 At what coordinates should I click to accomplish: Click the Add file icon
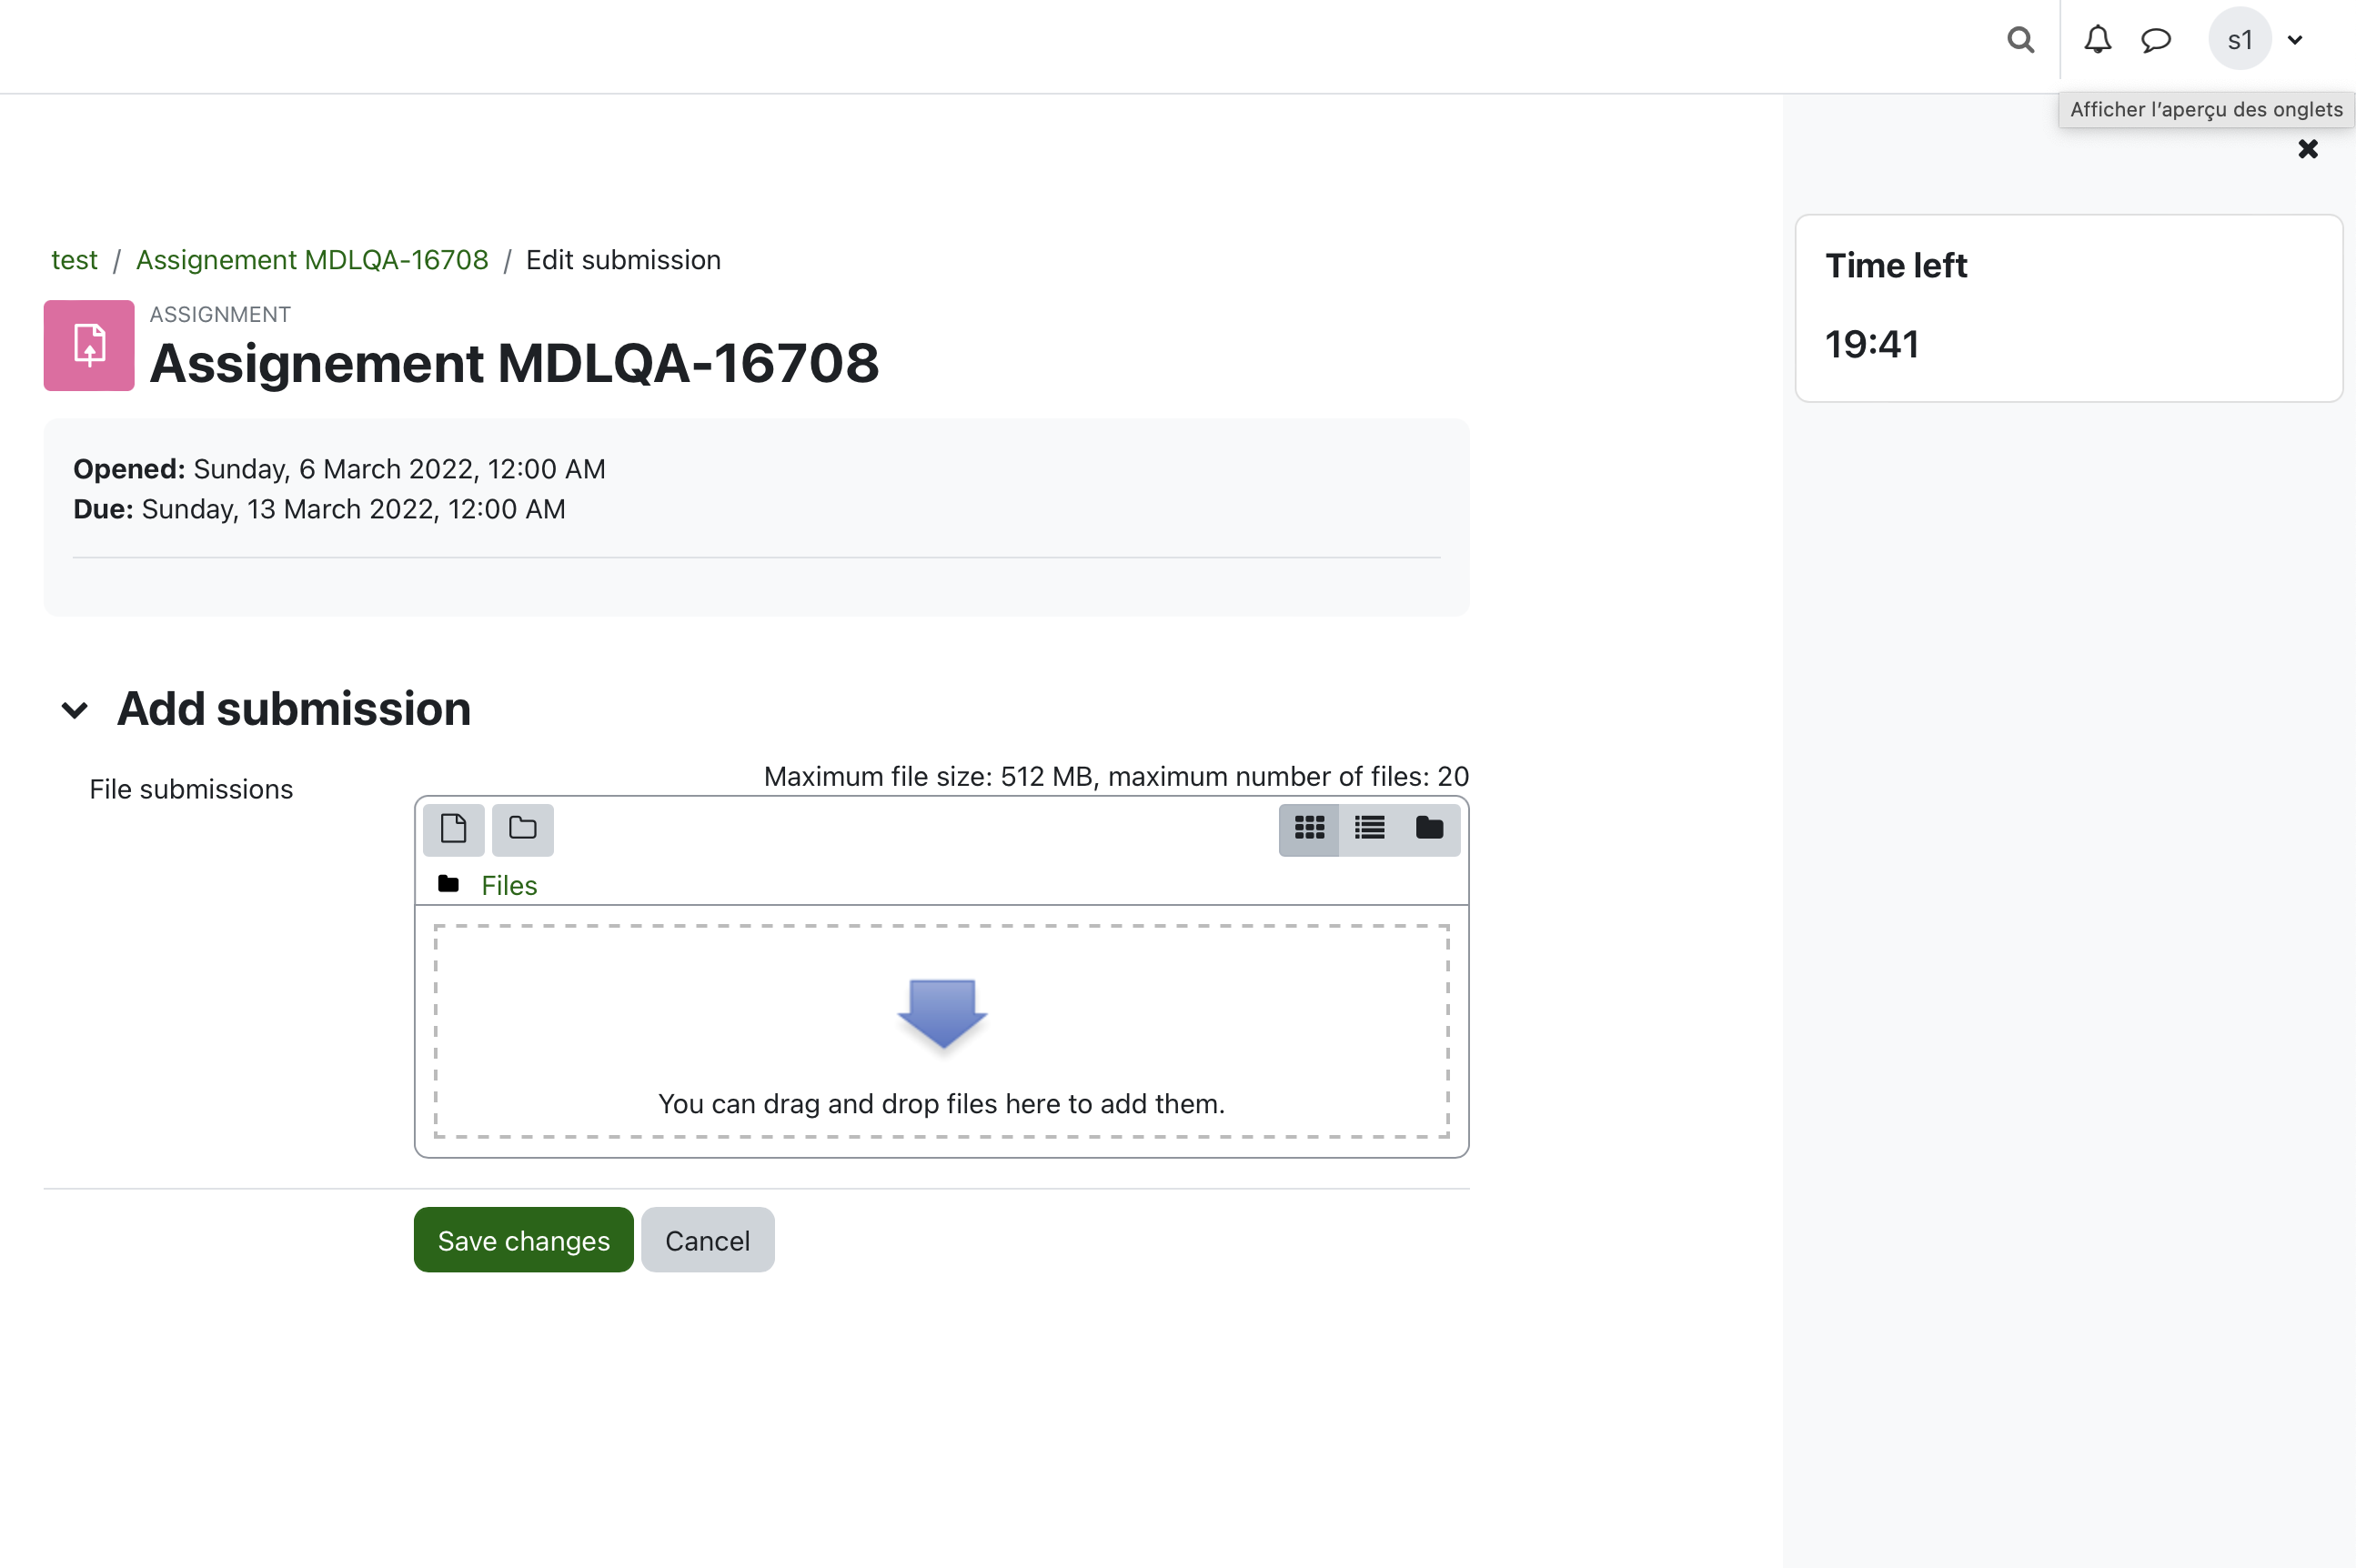(x=453, y=829)
